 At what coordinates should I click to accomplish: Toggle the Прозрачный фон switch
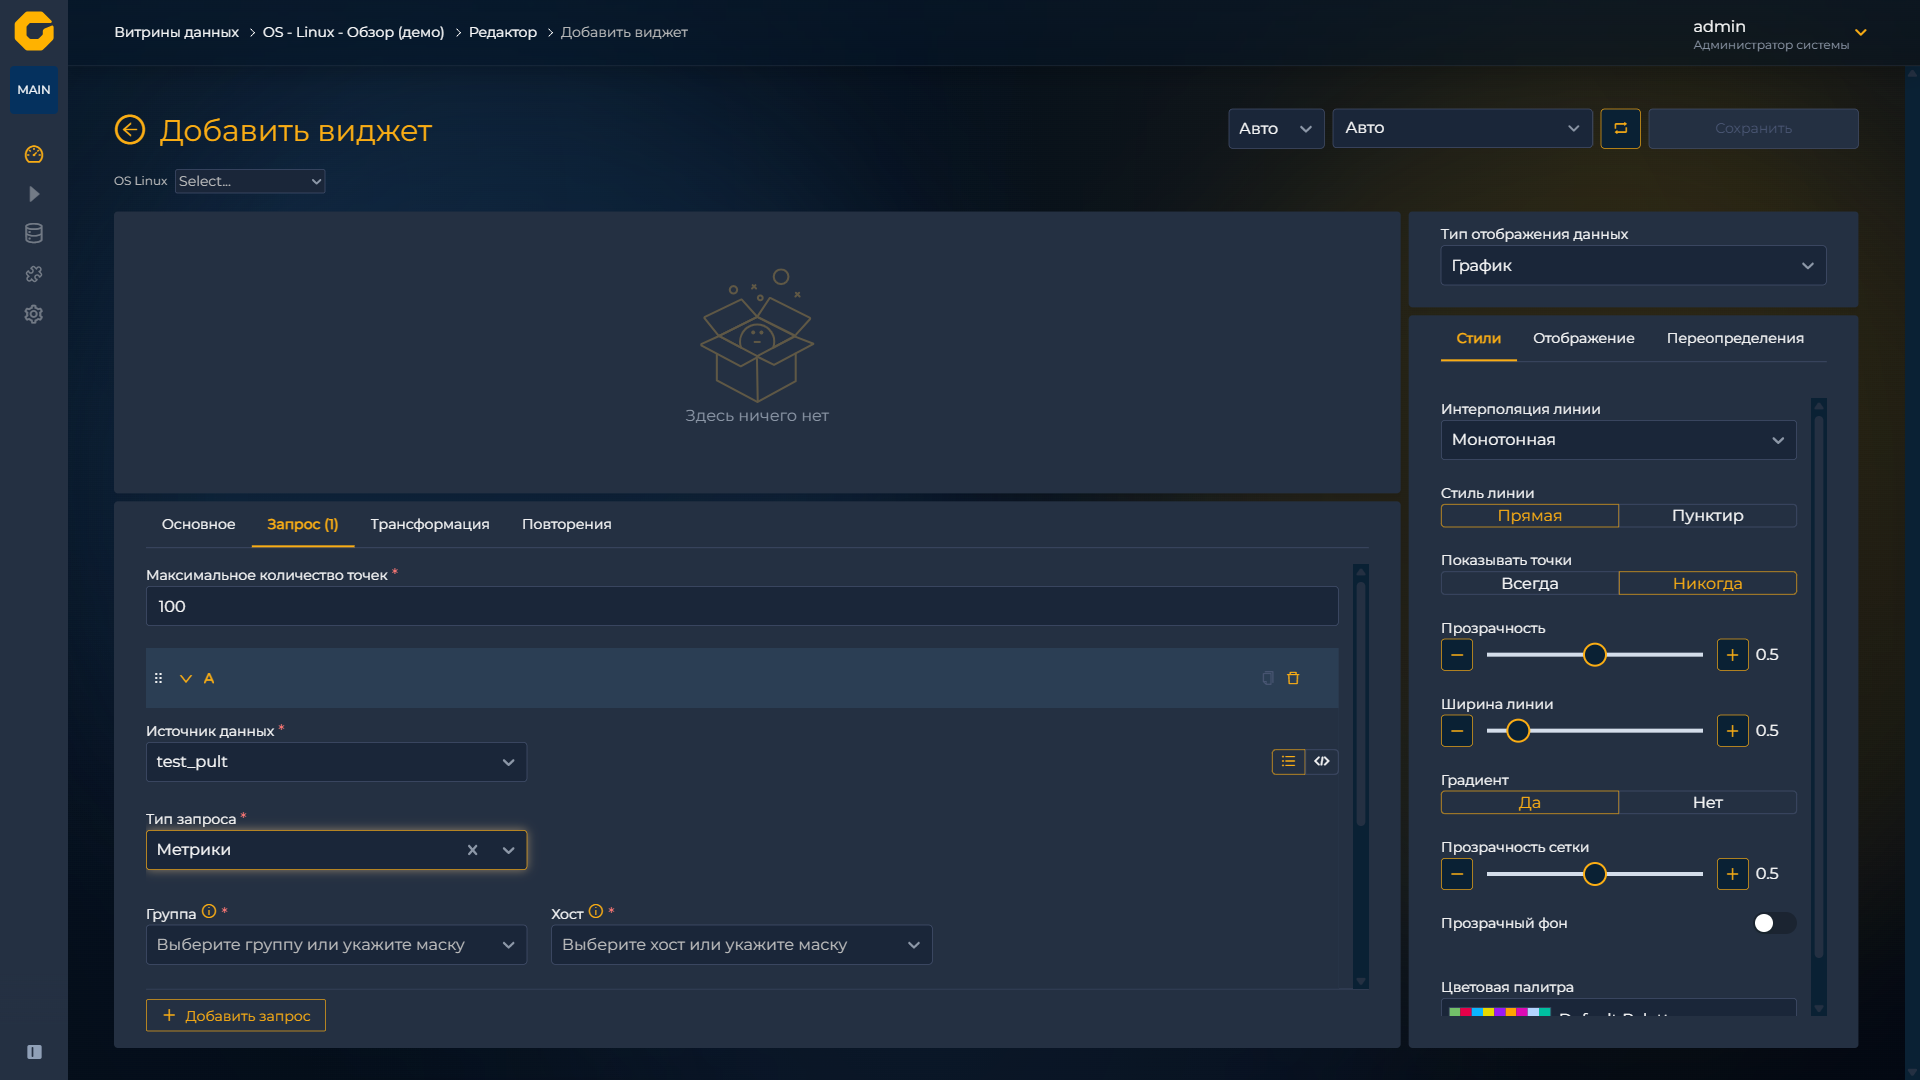click(1775, 923)
